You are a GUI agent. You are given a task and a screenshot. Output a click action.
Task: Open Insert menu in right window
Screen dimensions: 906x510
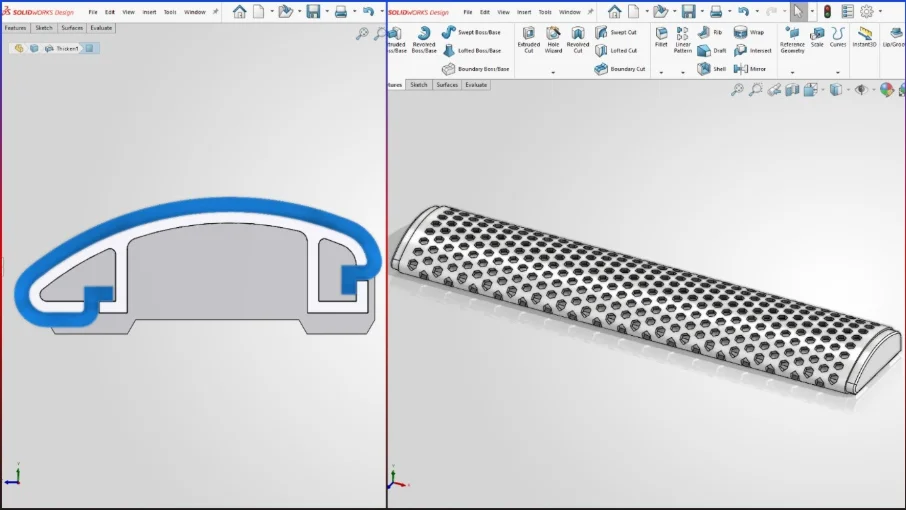(x=524, y=12)
